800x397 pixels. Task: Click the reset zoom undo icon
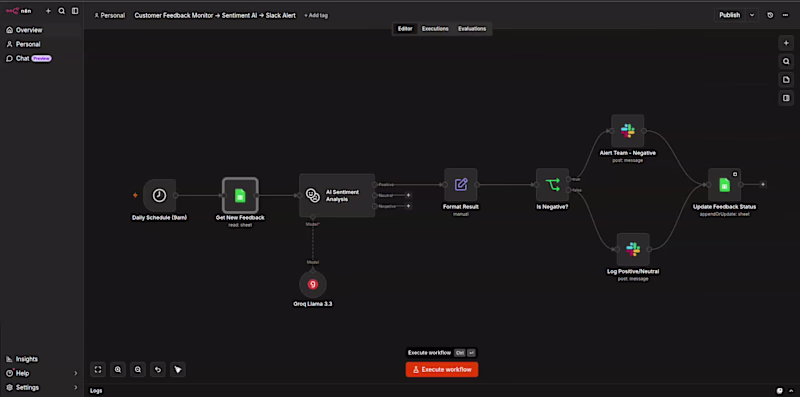point(158,369)
